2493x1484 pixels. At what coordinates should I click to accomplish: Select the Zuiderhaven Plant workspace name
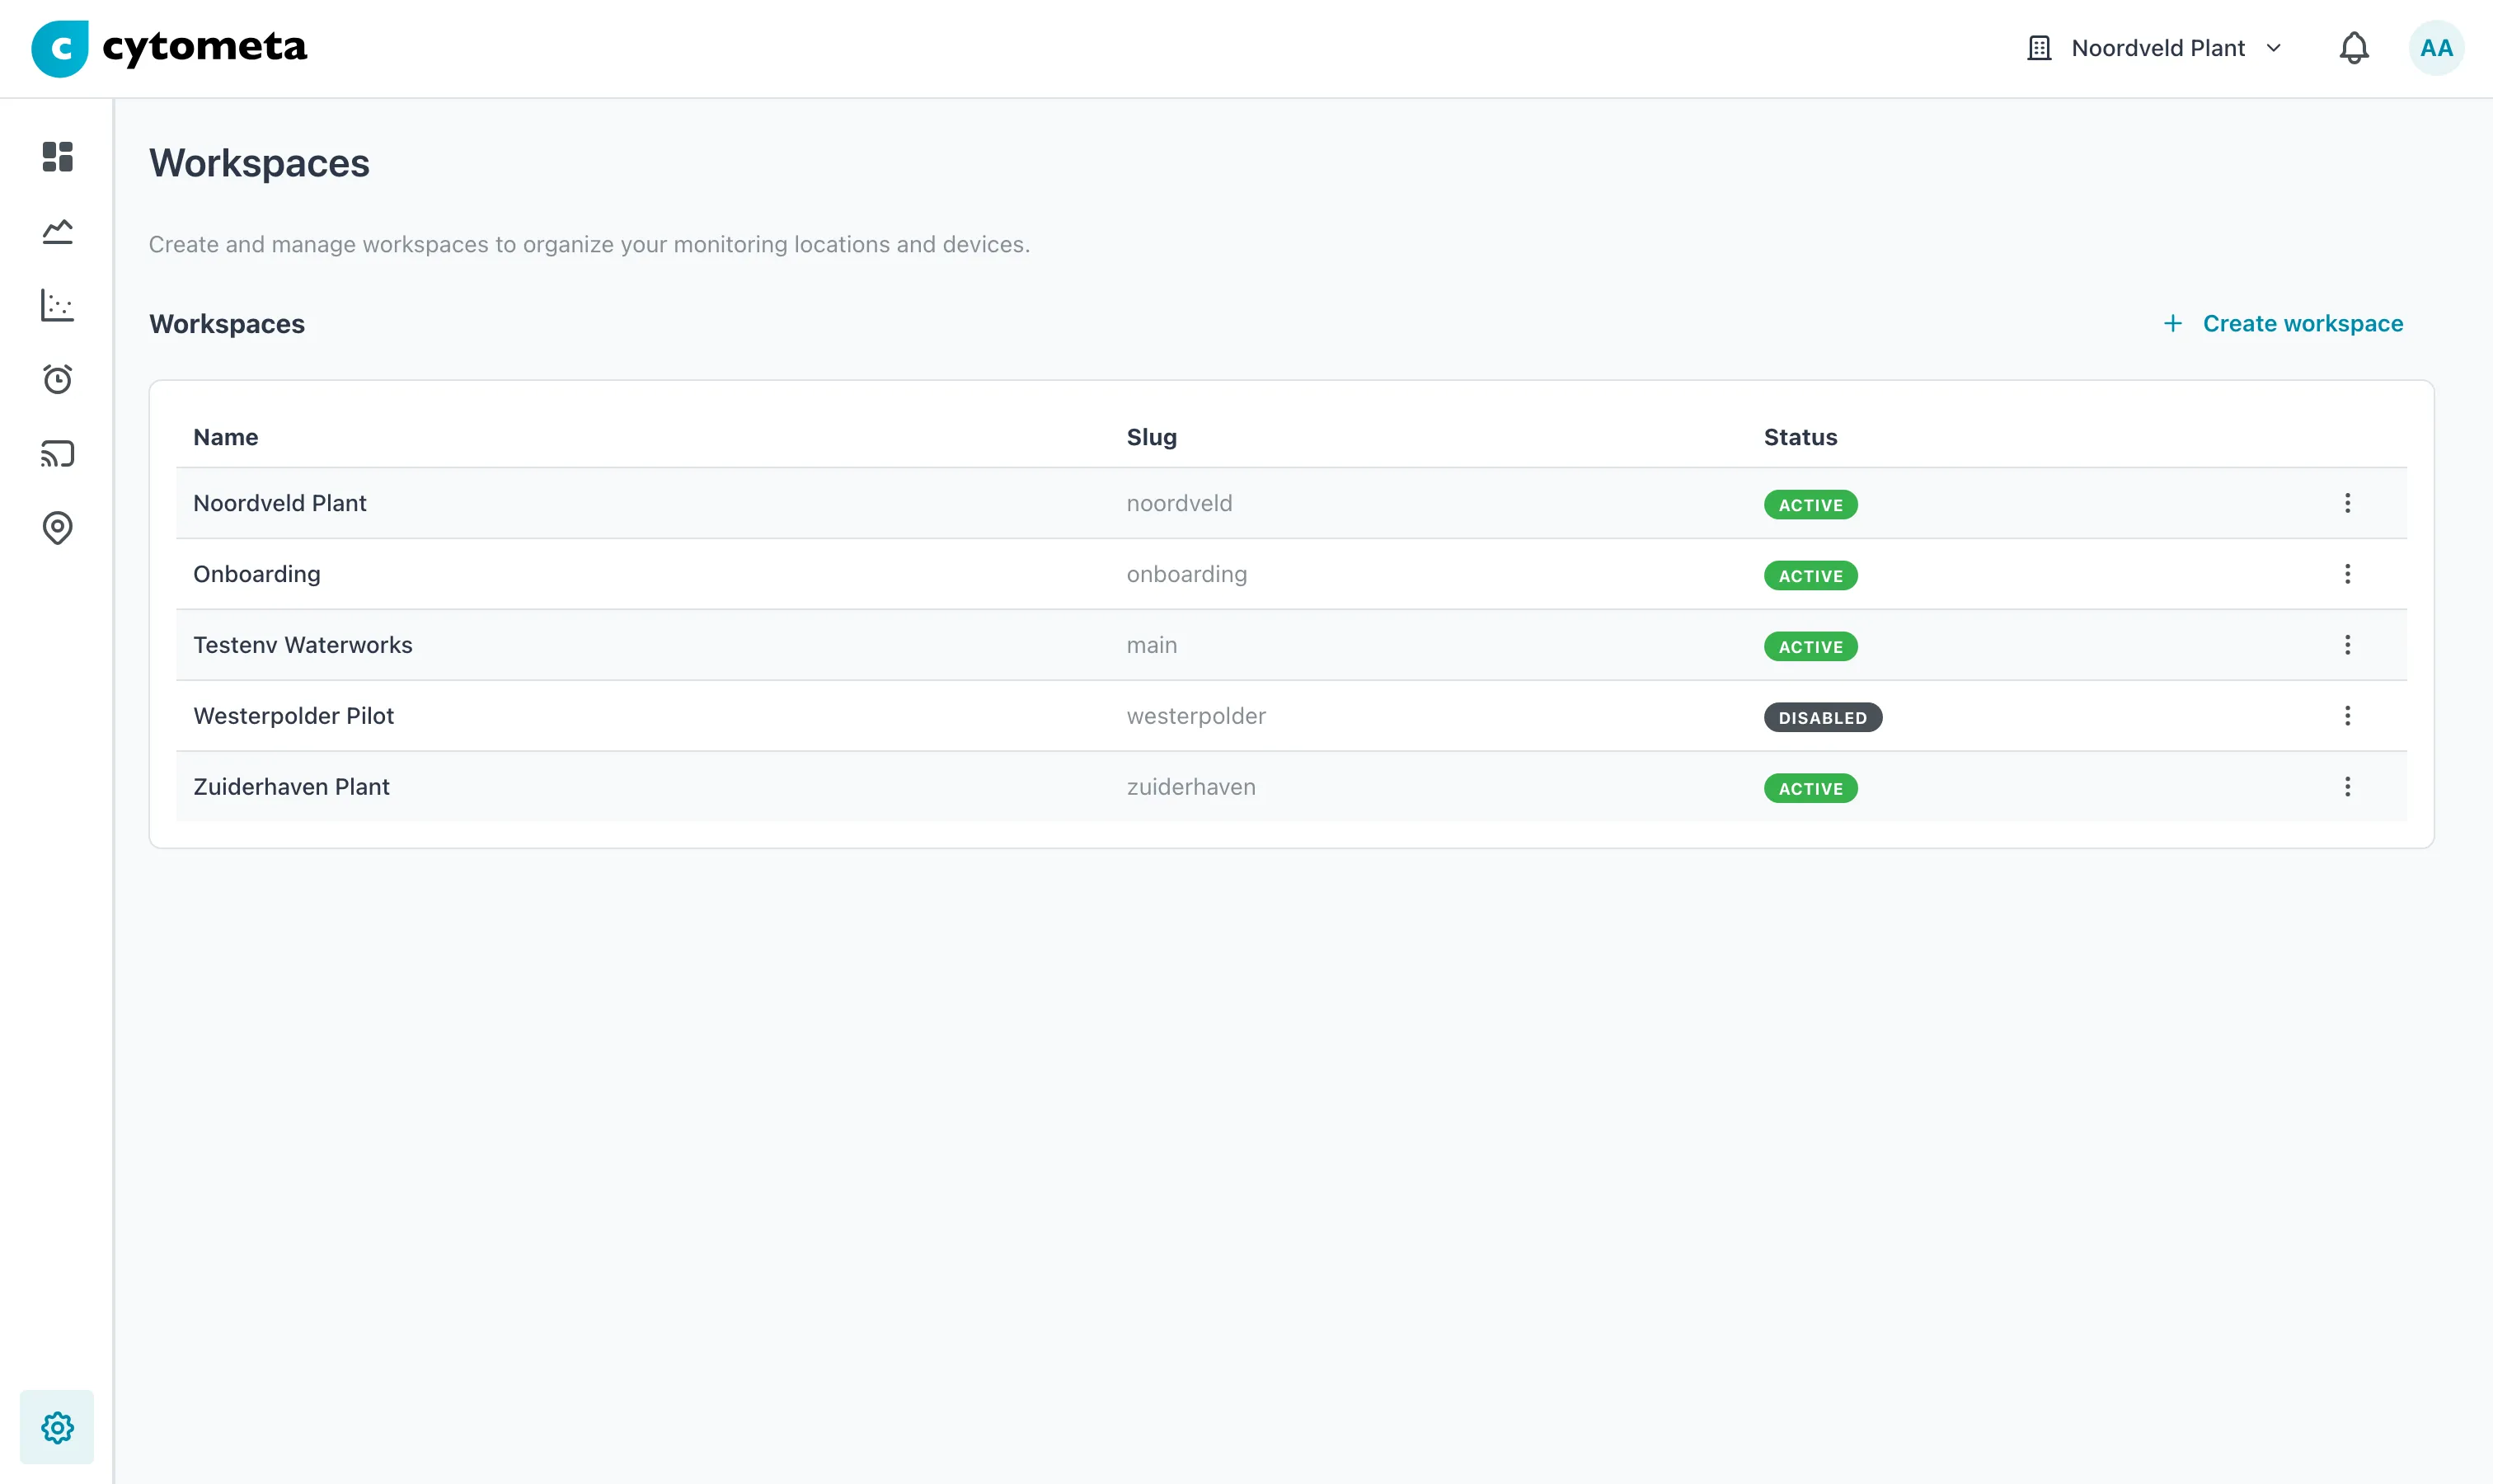coord(291,787)
